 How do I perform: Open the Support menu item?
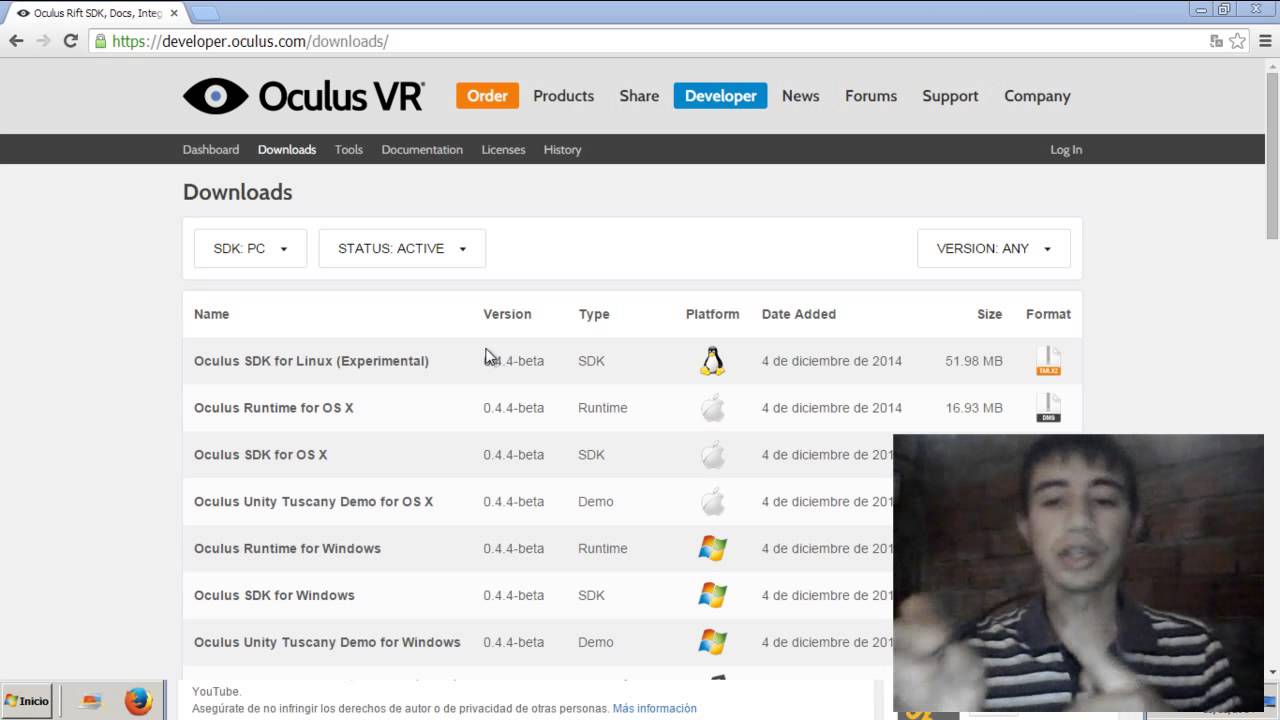point(950,96)
